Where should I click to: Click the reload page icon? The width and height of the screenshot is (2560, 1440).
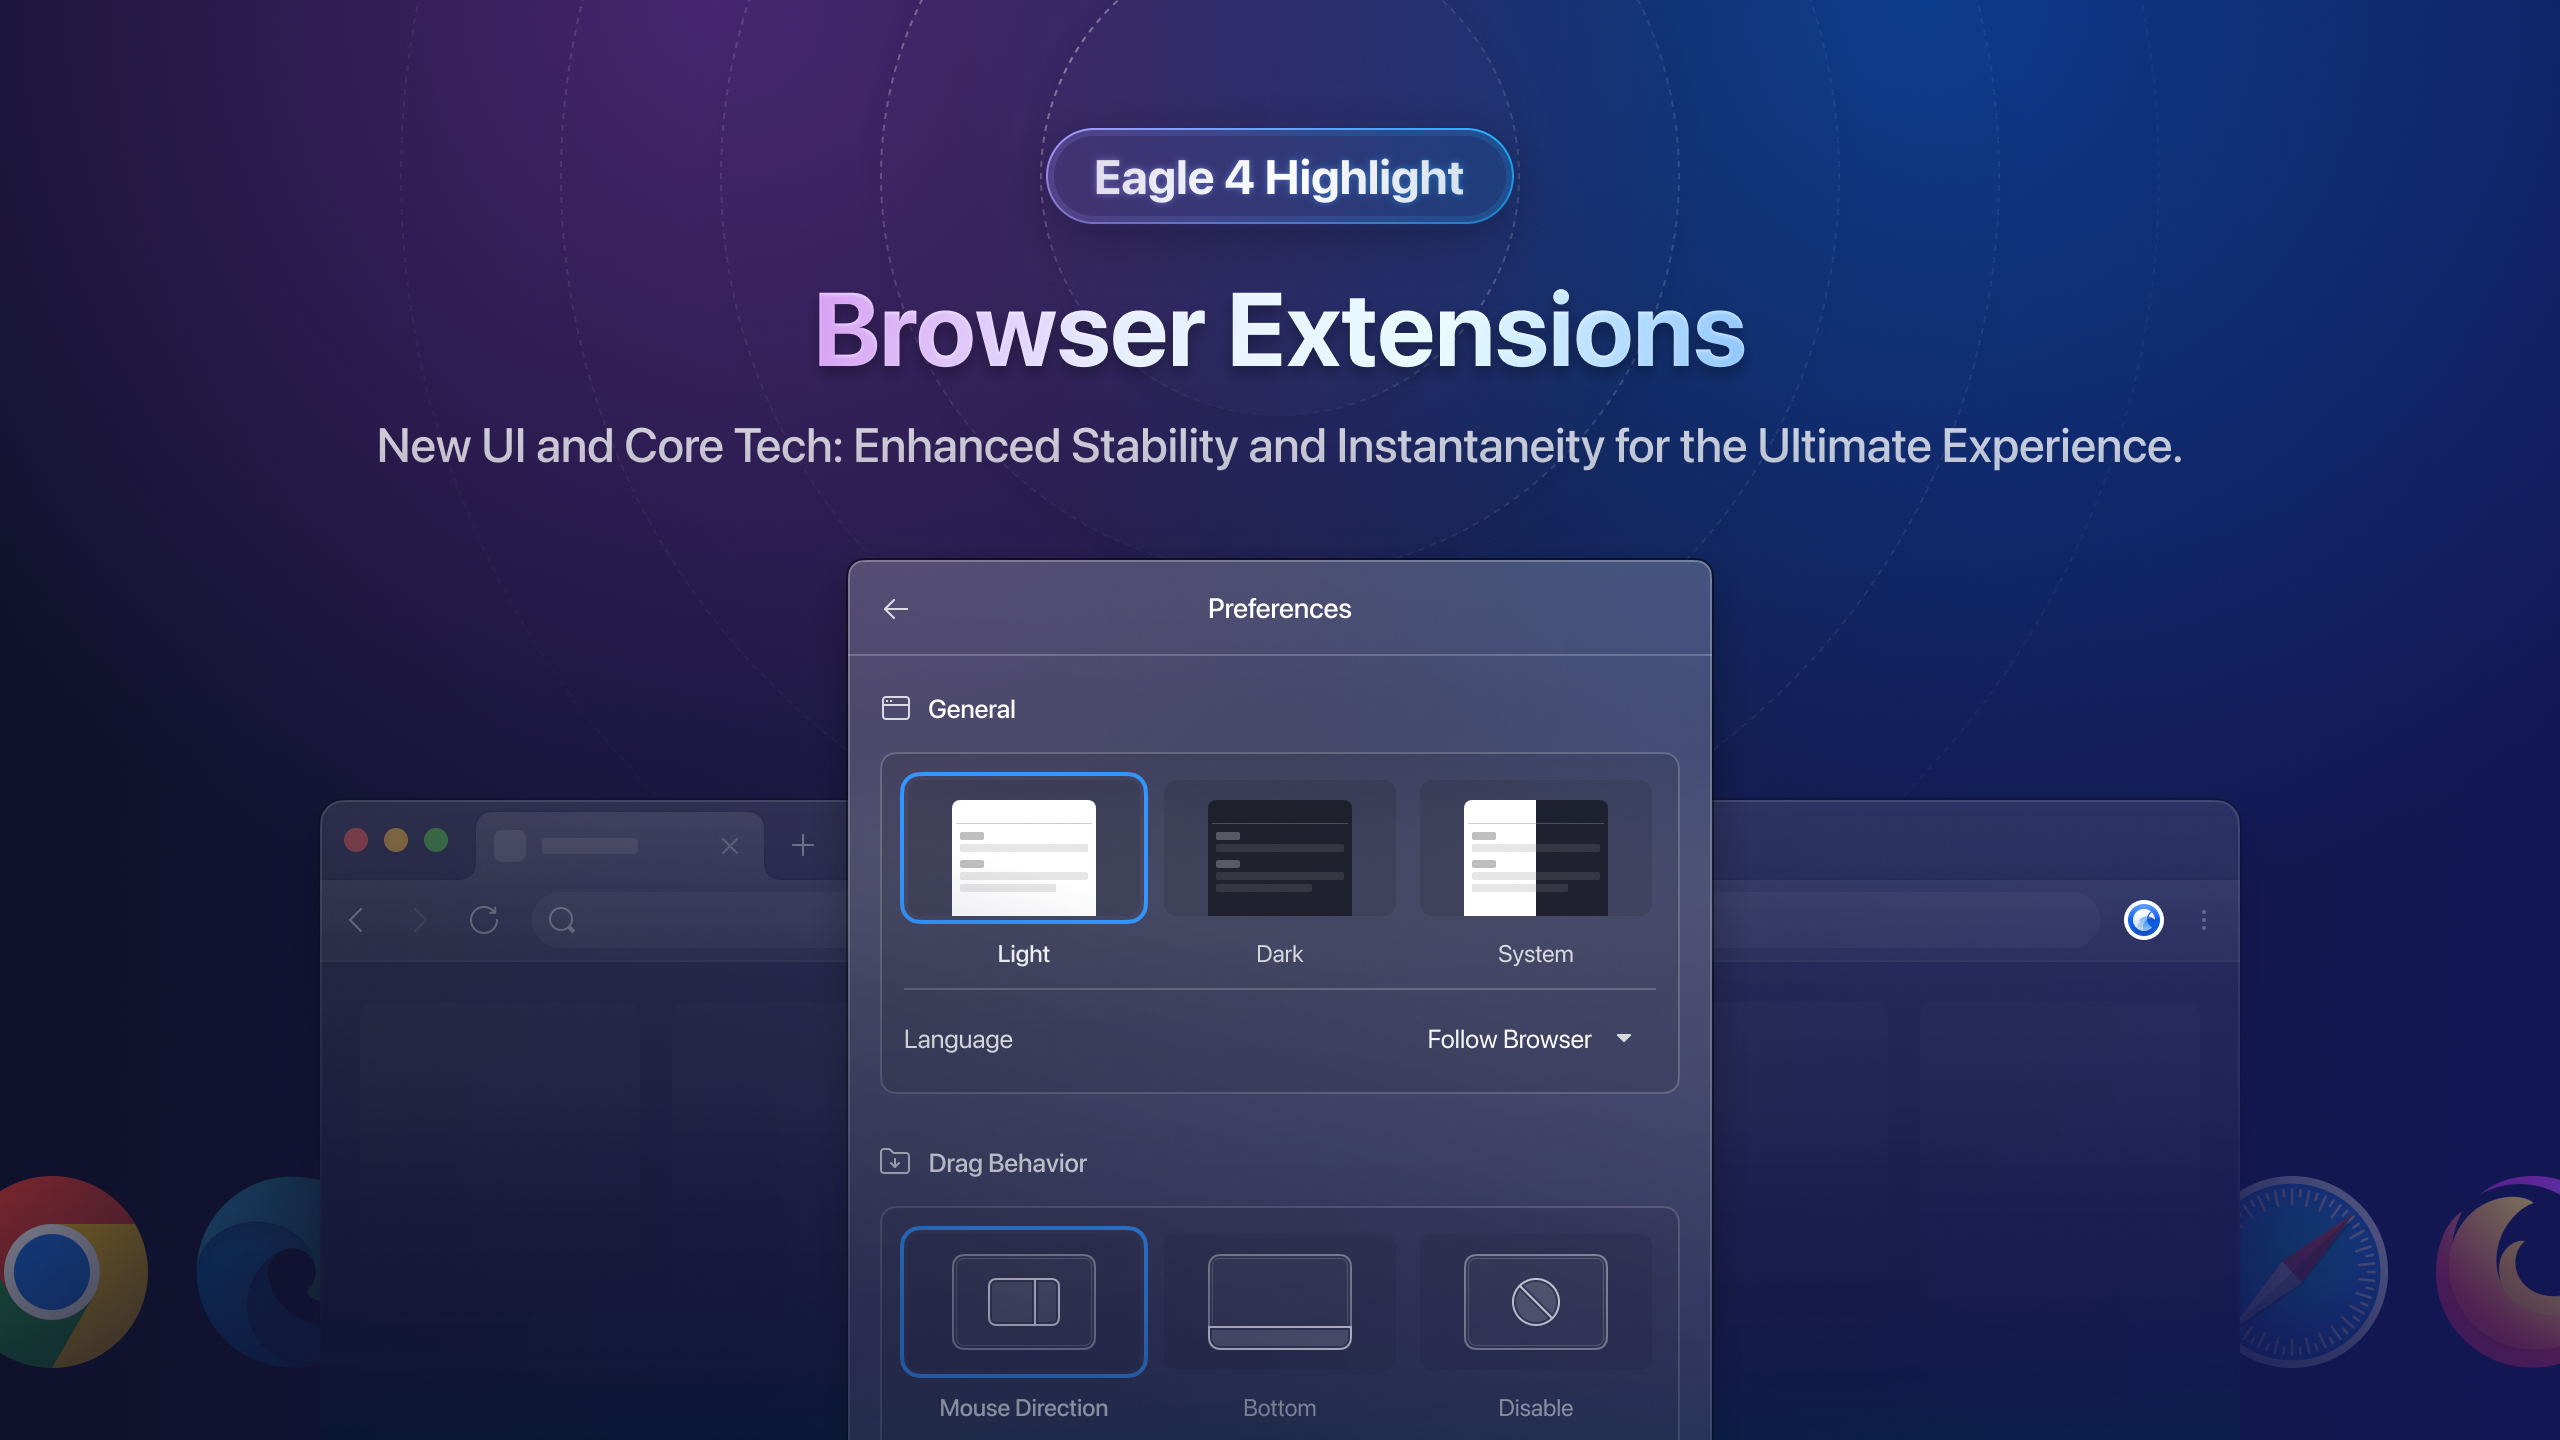[x=485, y=920]
